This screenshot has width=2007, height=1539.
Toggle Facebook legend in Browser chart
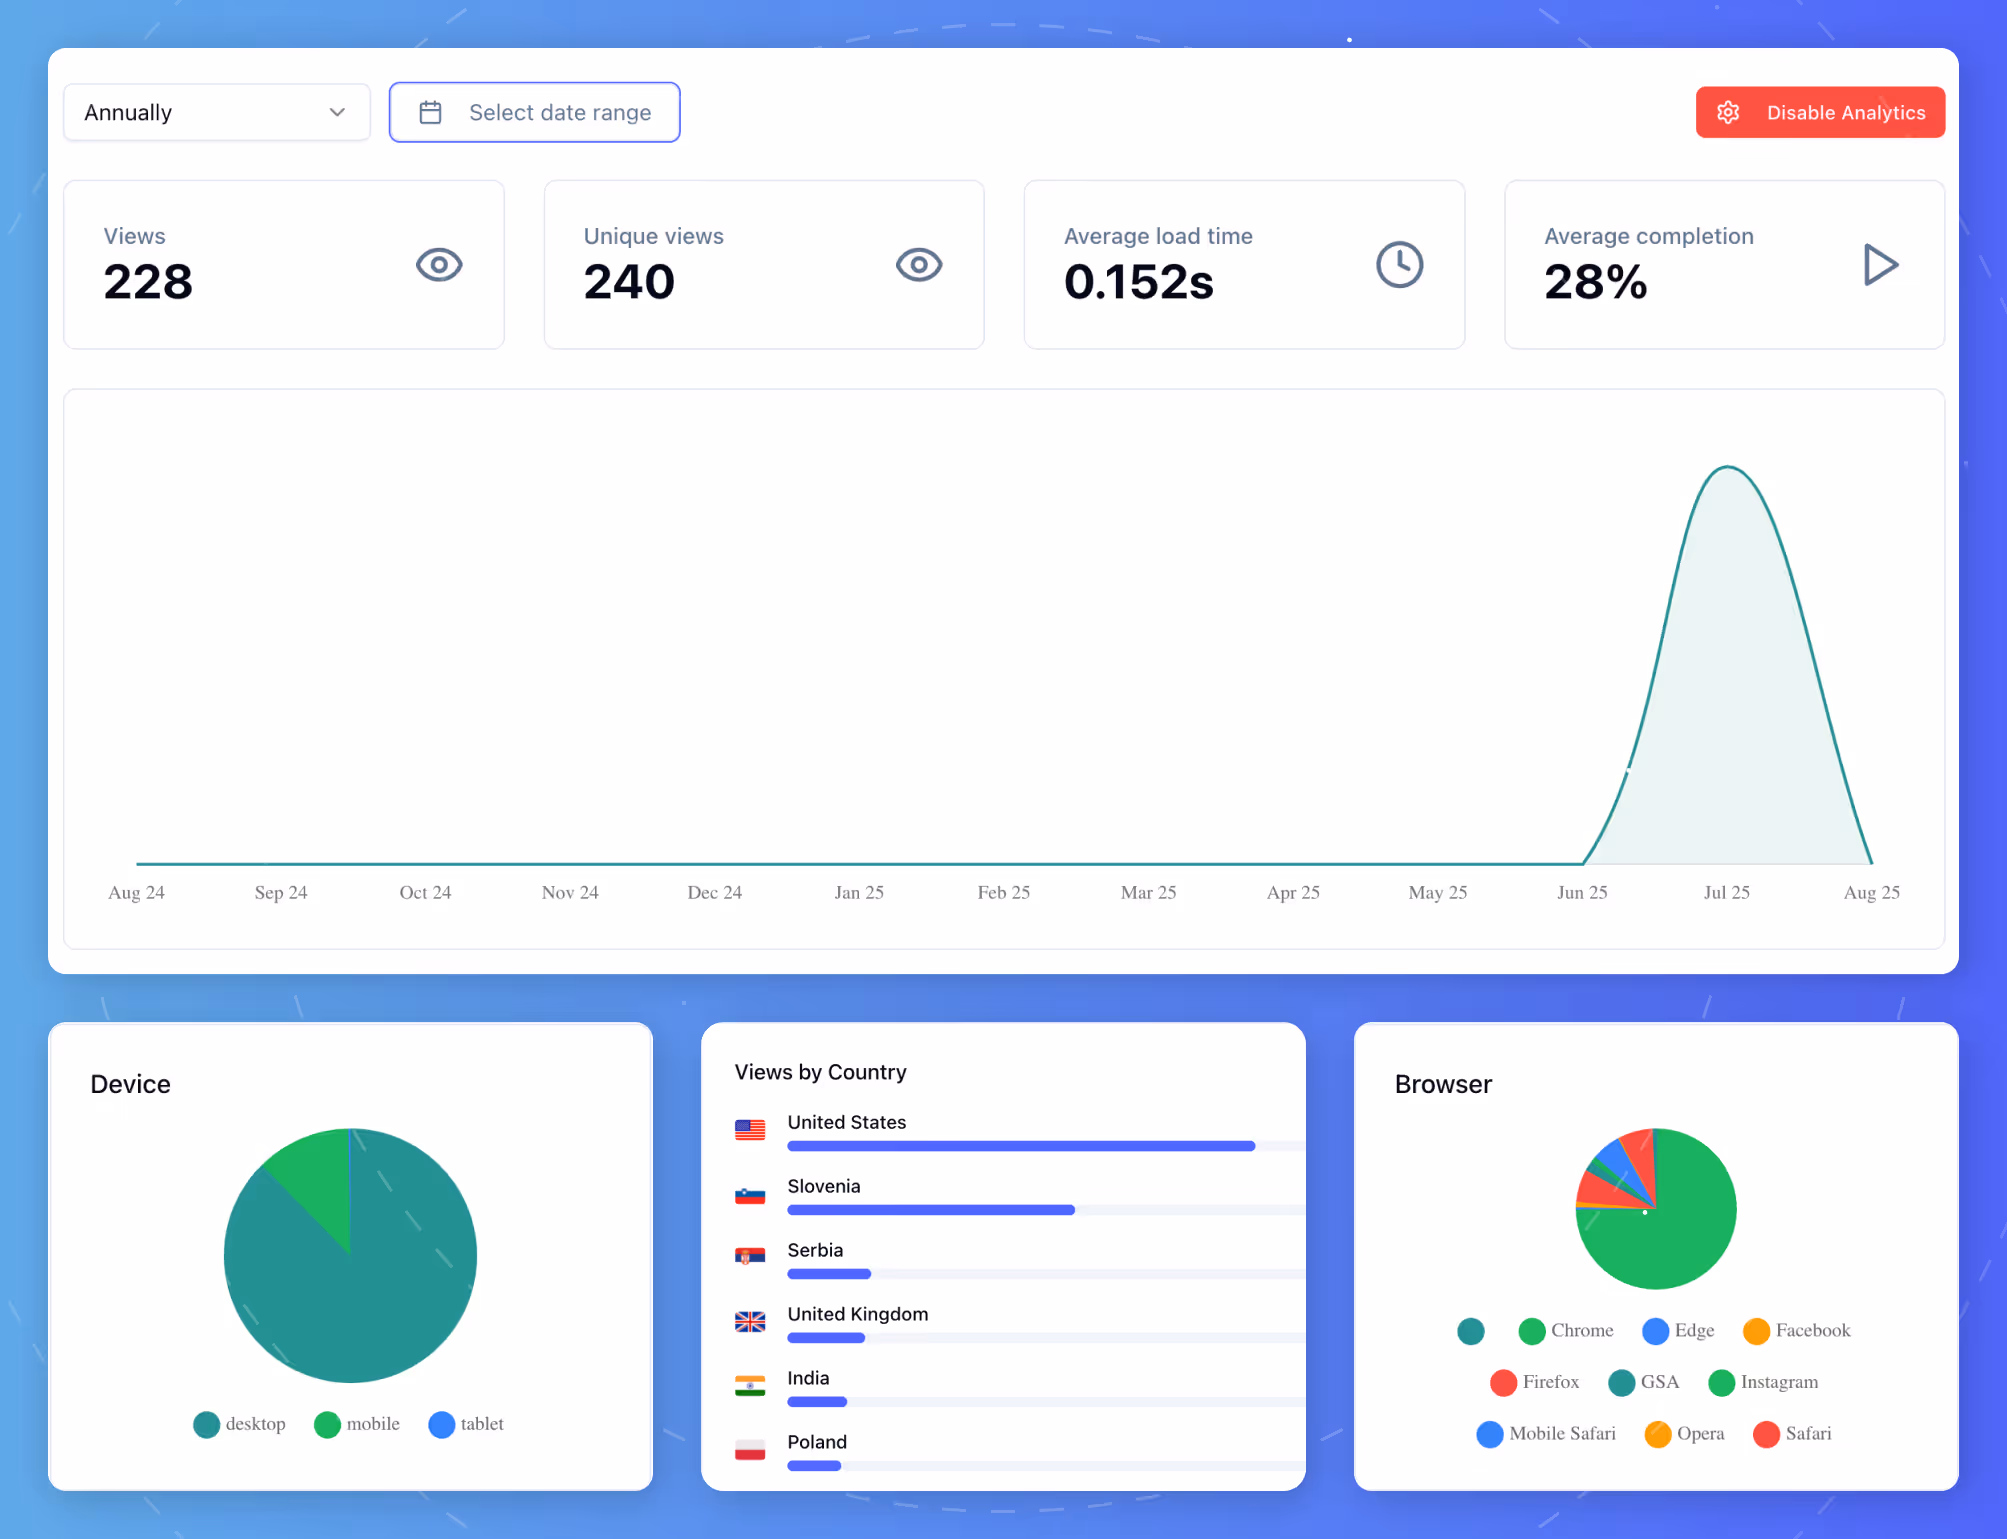1797,1331
